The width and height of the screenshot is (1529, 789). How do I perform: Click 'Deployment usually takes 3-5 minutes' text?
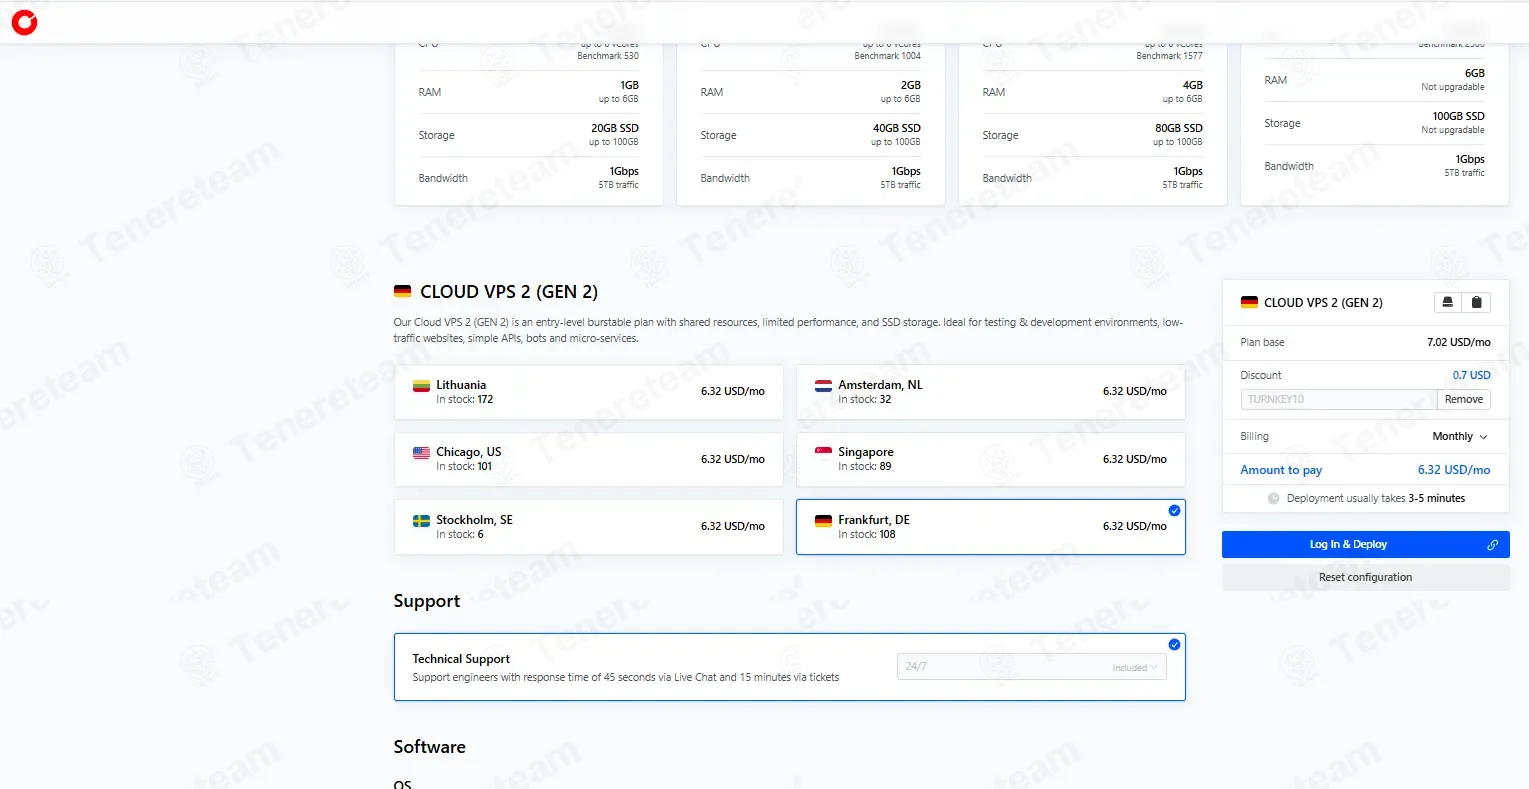click(x=1375, y=498)
